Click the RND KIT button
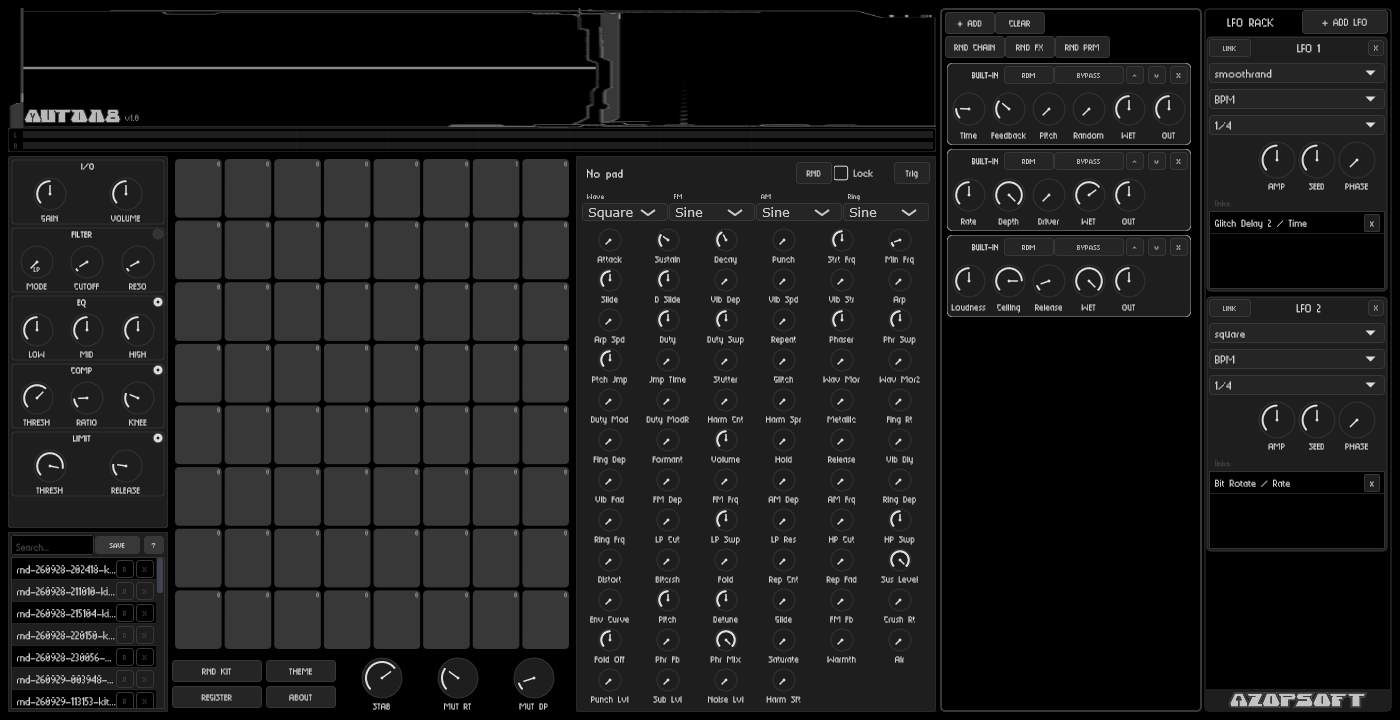 coord(217,671)
